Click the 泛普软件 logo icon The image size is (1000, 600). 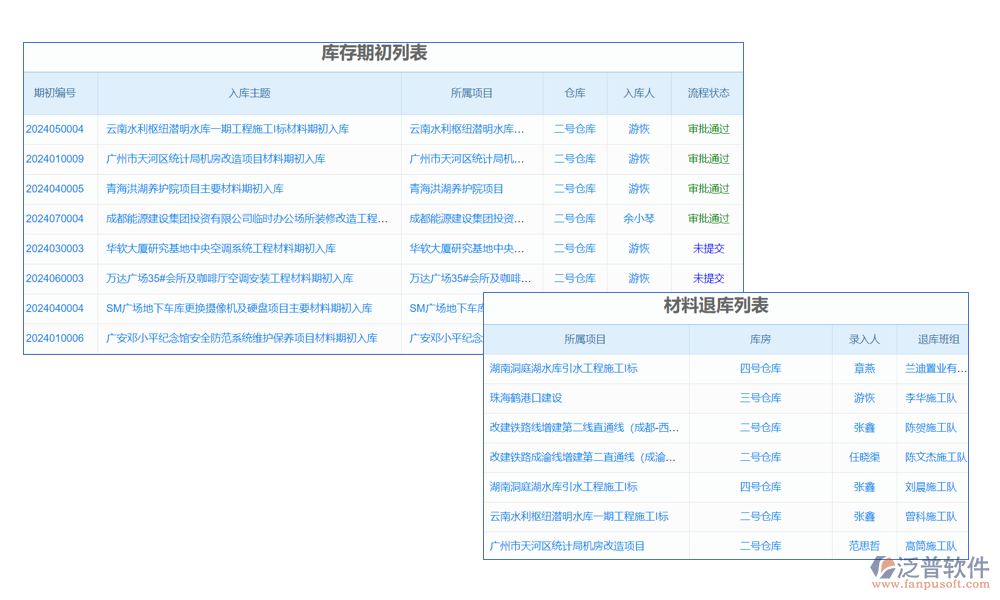click(x=884, y=568)
